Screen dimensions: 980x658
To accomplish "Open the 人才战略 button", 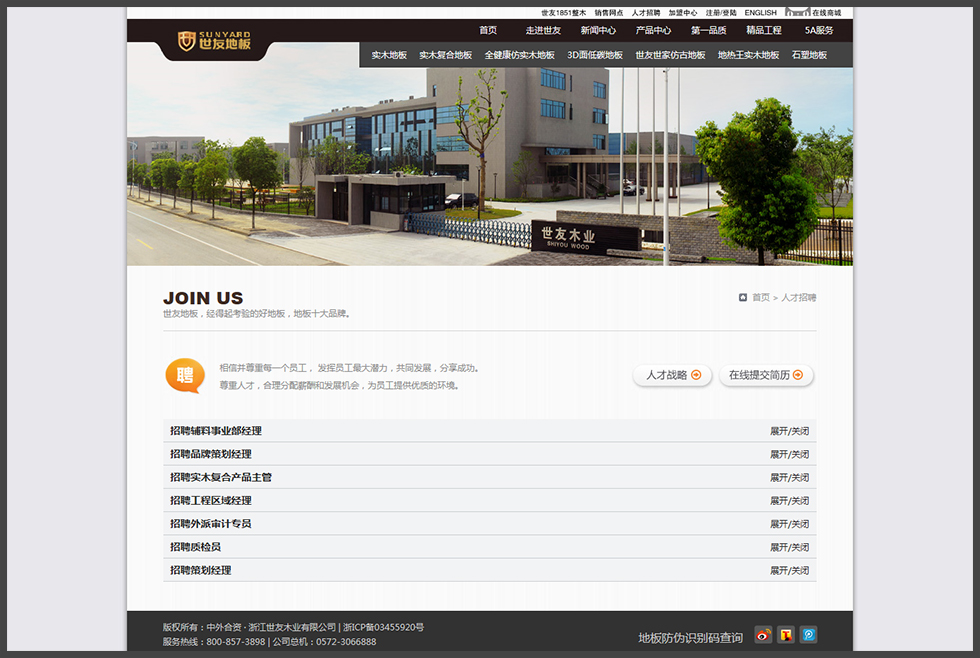I will click(x=672, y=375).
